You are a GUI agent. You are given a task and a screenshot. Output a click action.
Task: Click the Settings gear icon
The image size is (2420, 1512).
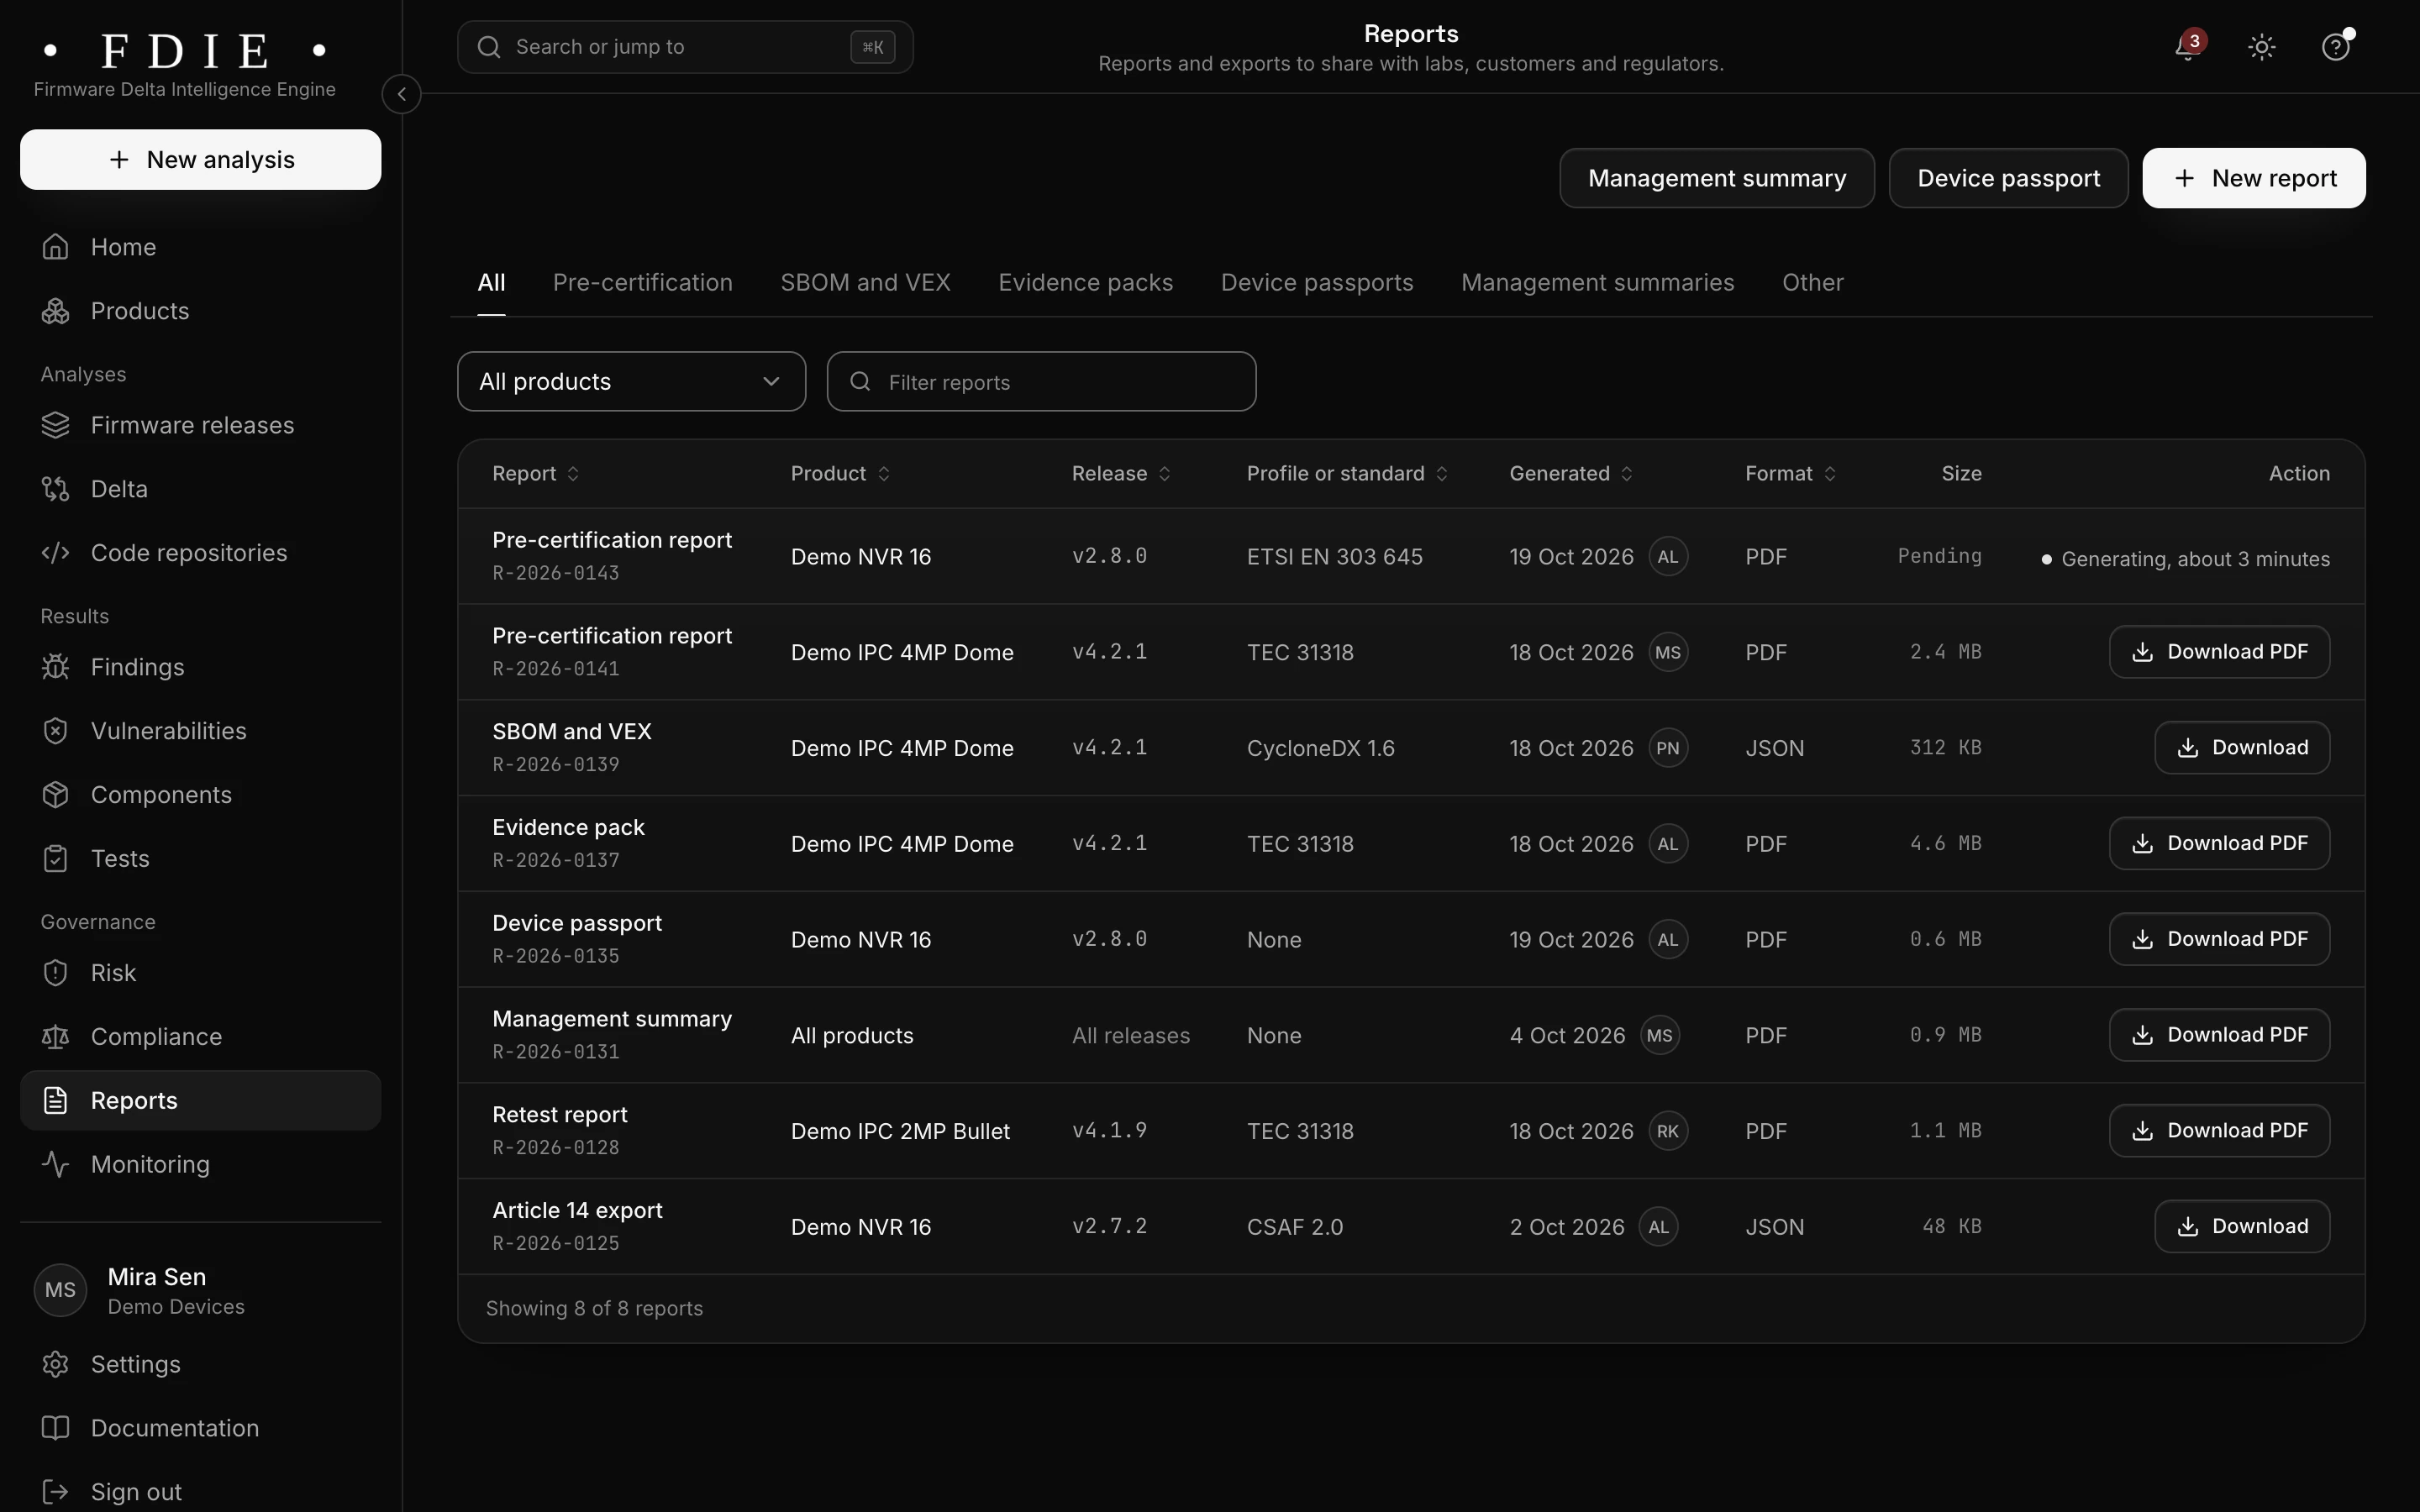pyautogui.click(x=56, y=1365)
